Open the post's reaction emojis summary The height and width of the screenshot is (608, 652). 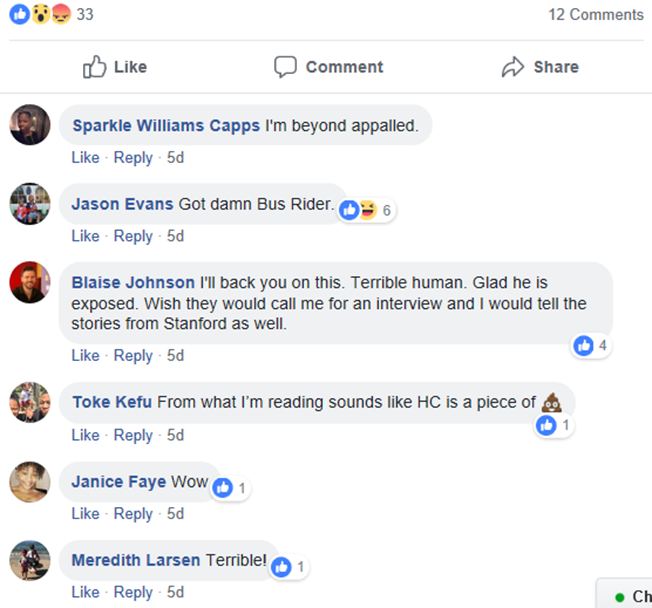point(40,15)
